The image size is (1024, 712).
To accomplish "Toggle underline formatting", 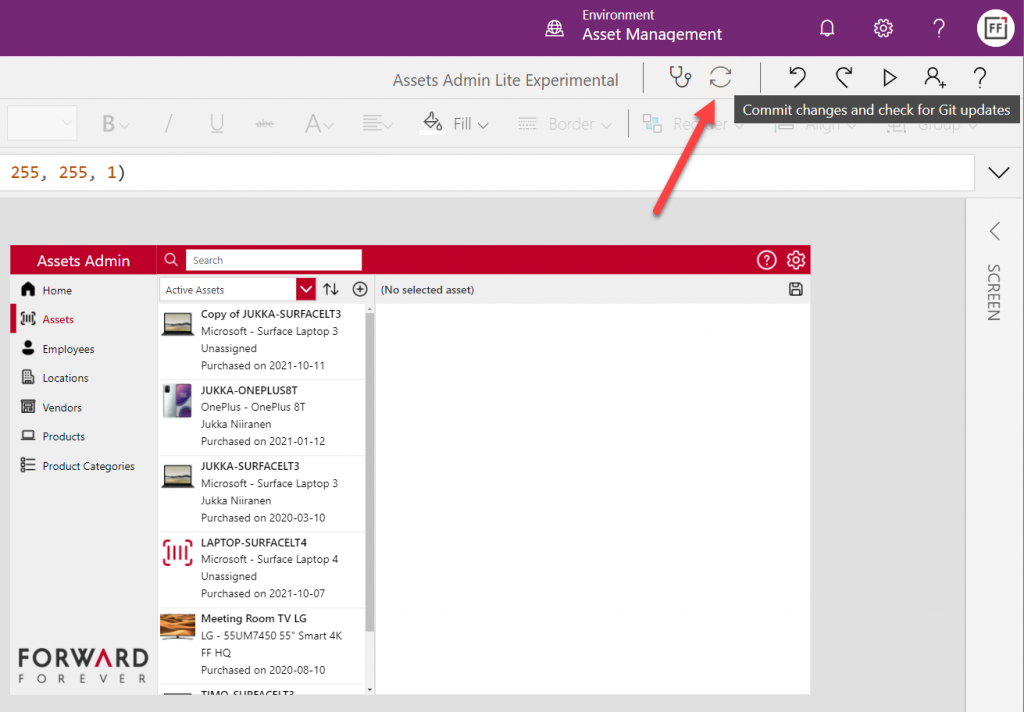I will (215, 123).
